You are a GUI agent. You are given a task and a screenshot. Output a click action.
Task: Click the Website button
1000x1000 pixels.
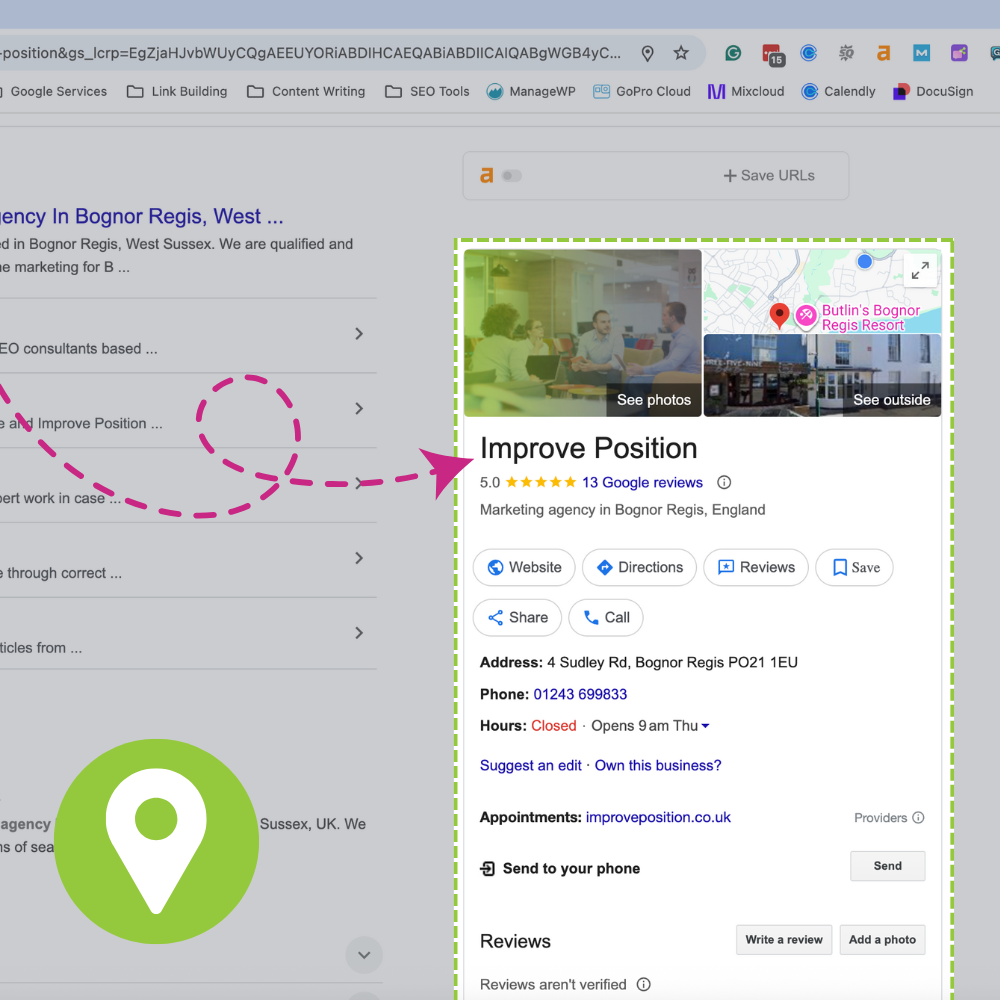point(524,567)
